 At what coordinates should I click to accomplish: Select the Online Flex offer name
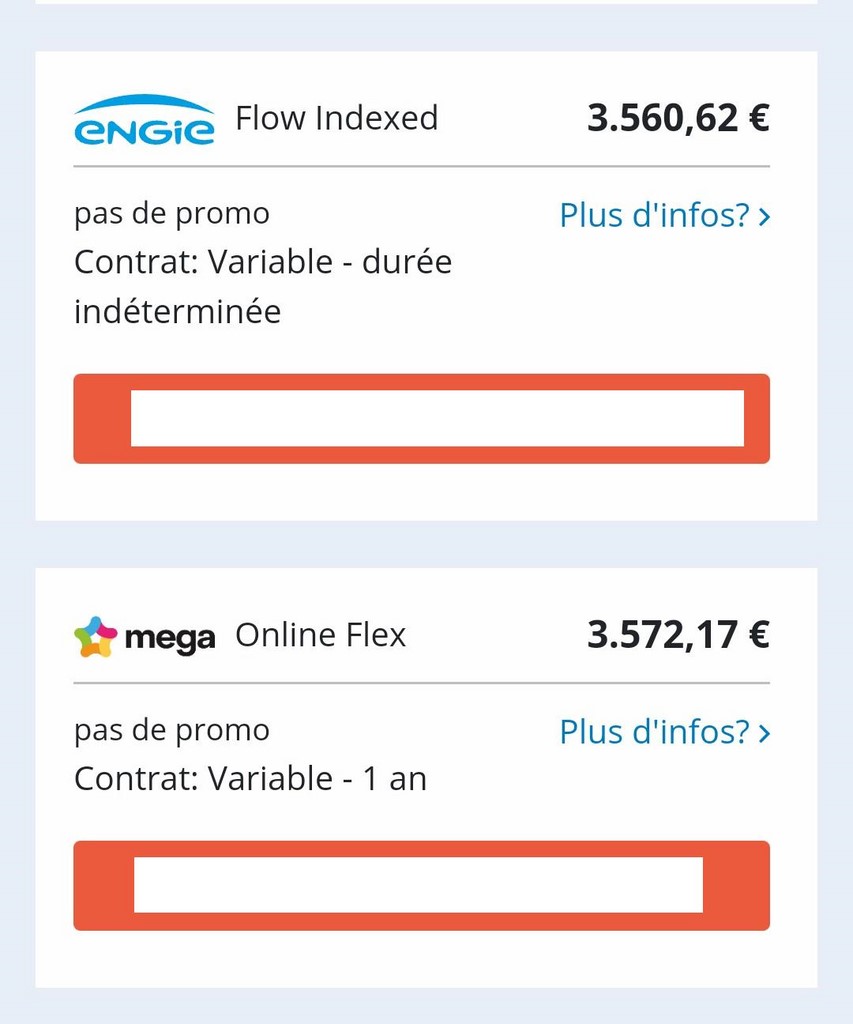(x=321, y=635)
